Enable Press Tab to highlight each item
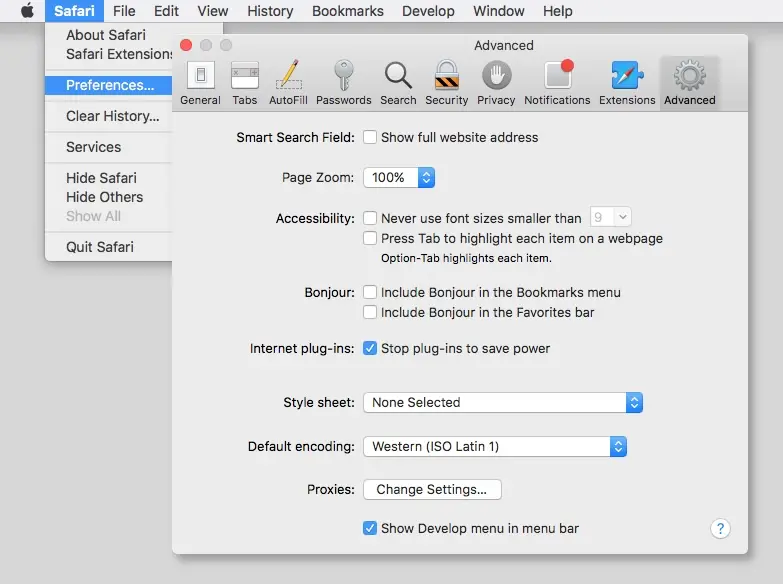The width and height of the screenshot is (783, 584). click(370, 238)
